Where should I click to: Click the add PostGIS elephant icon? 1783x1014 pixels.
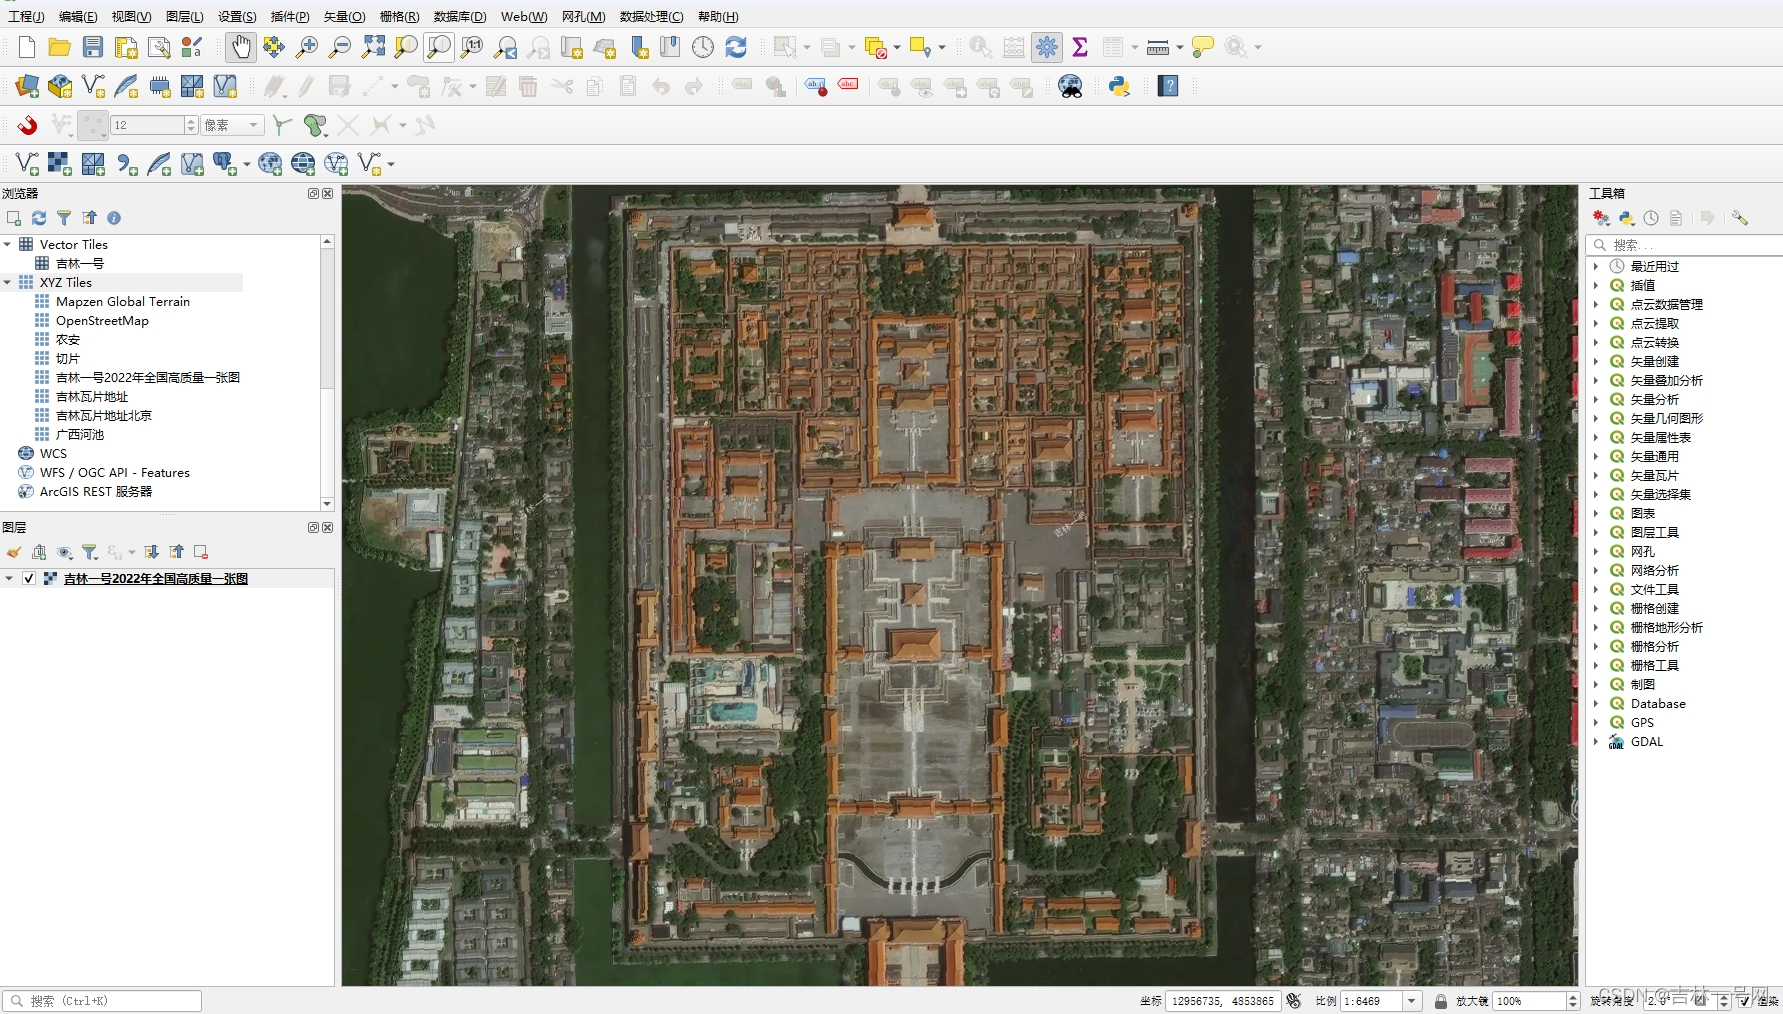[224, 164]
